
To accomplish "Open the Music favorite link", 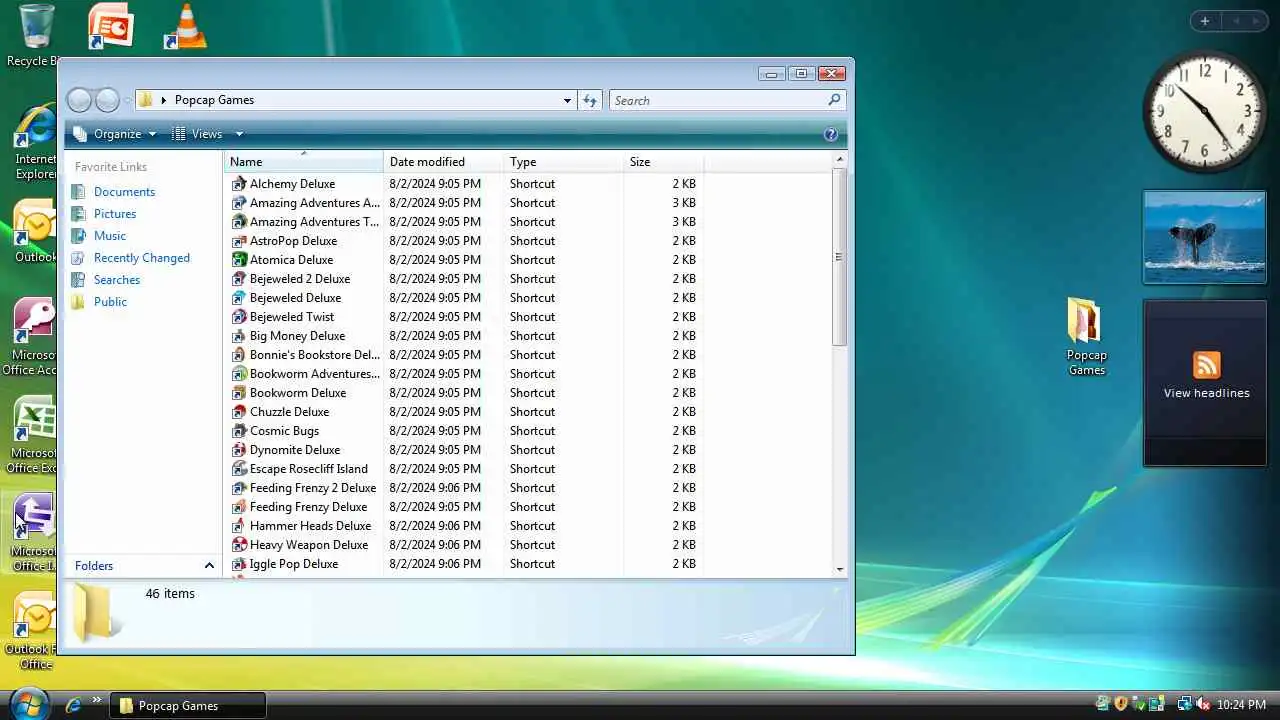I will coord(110,236).
